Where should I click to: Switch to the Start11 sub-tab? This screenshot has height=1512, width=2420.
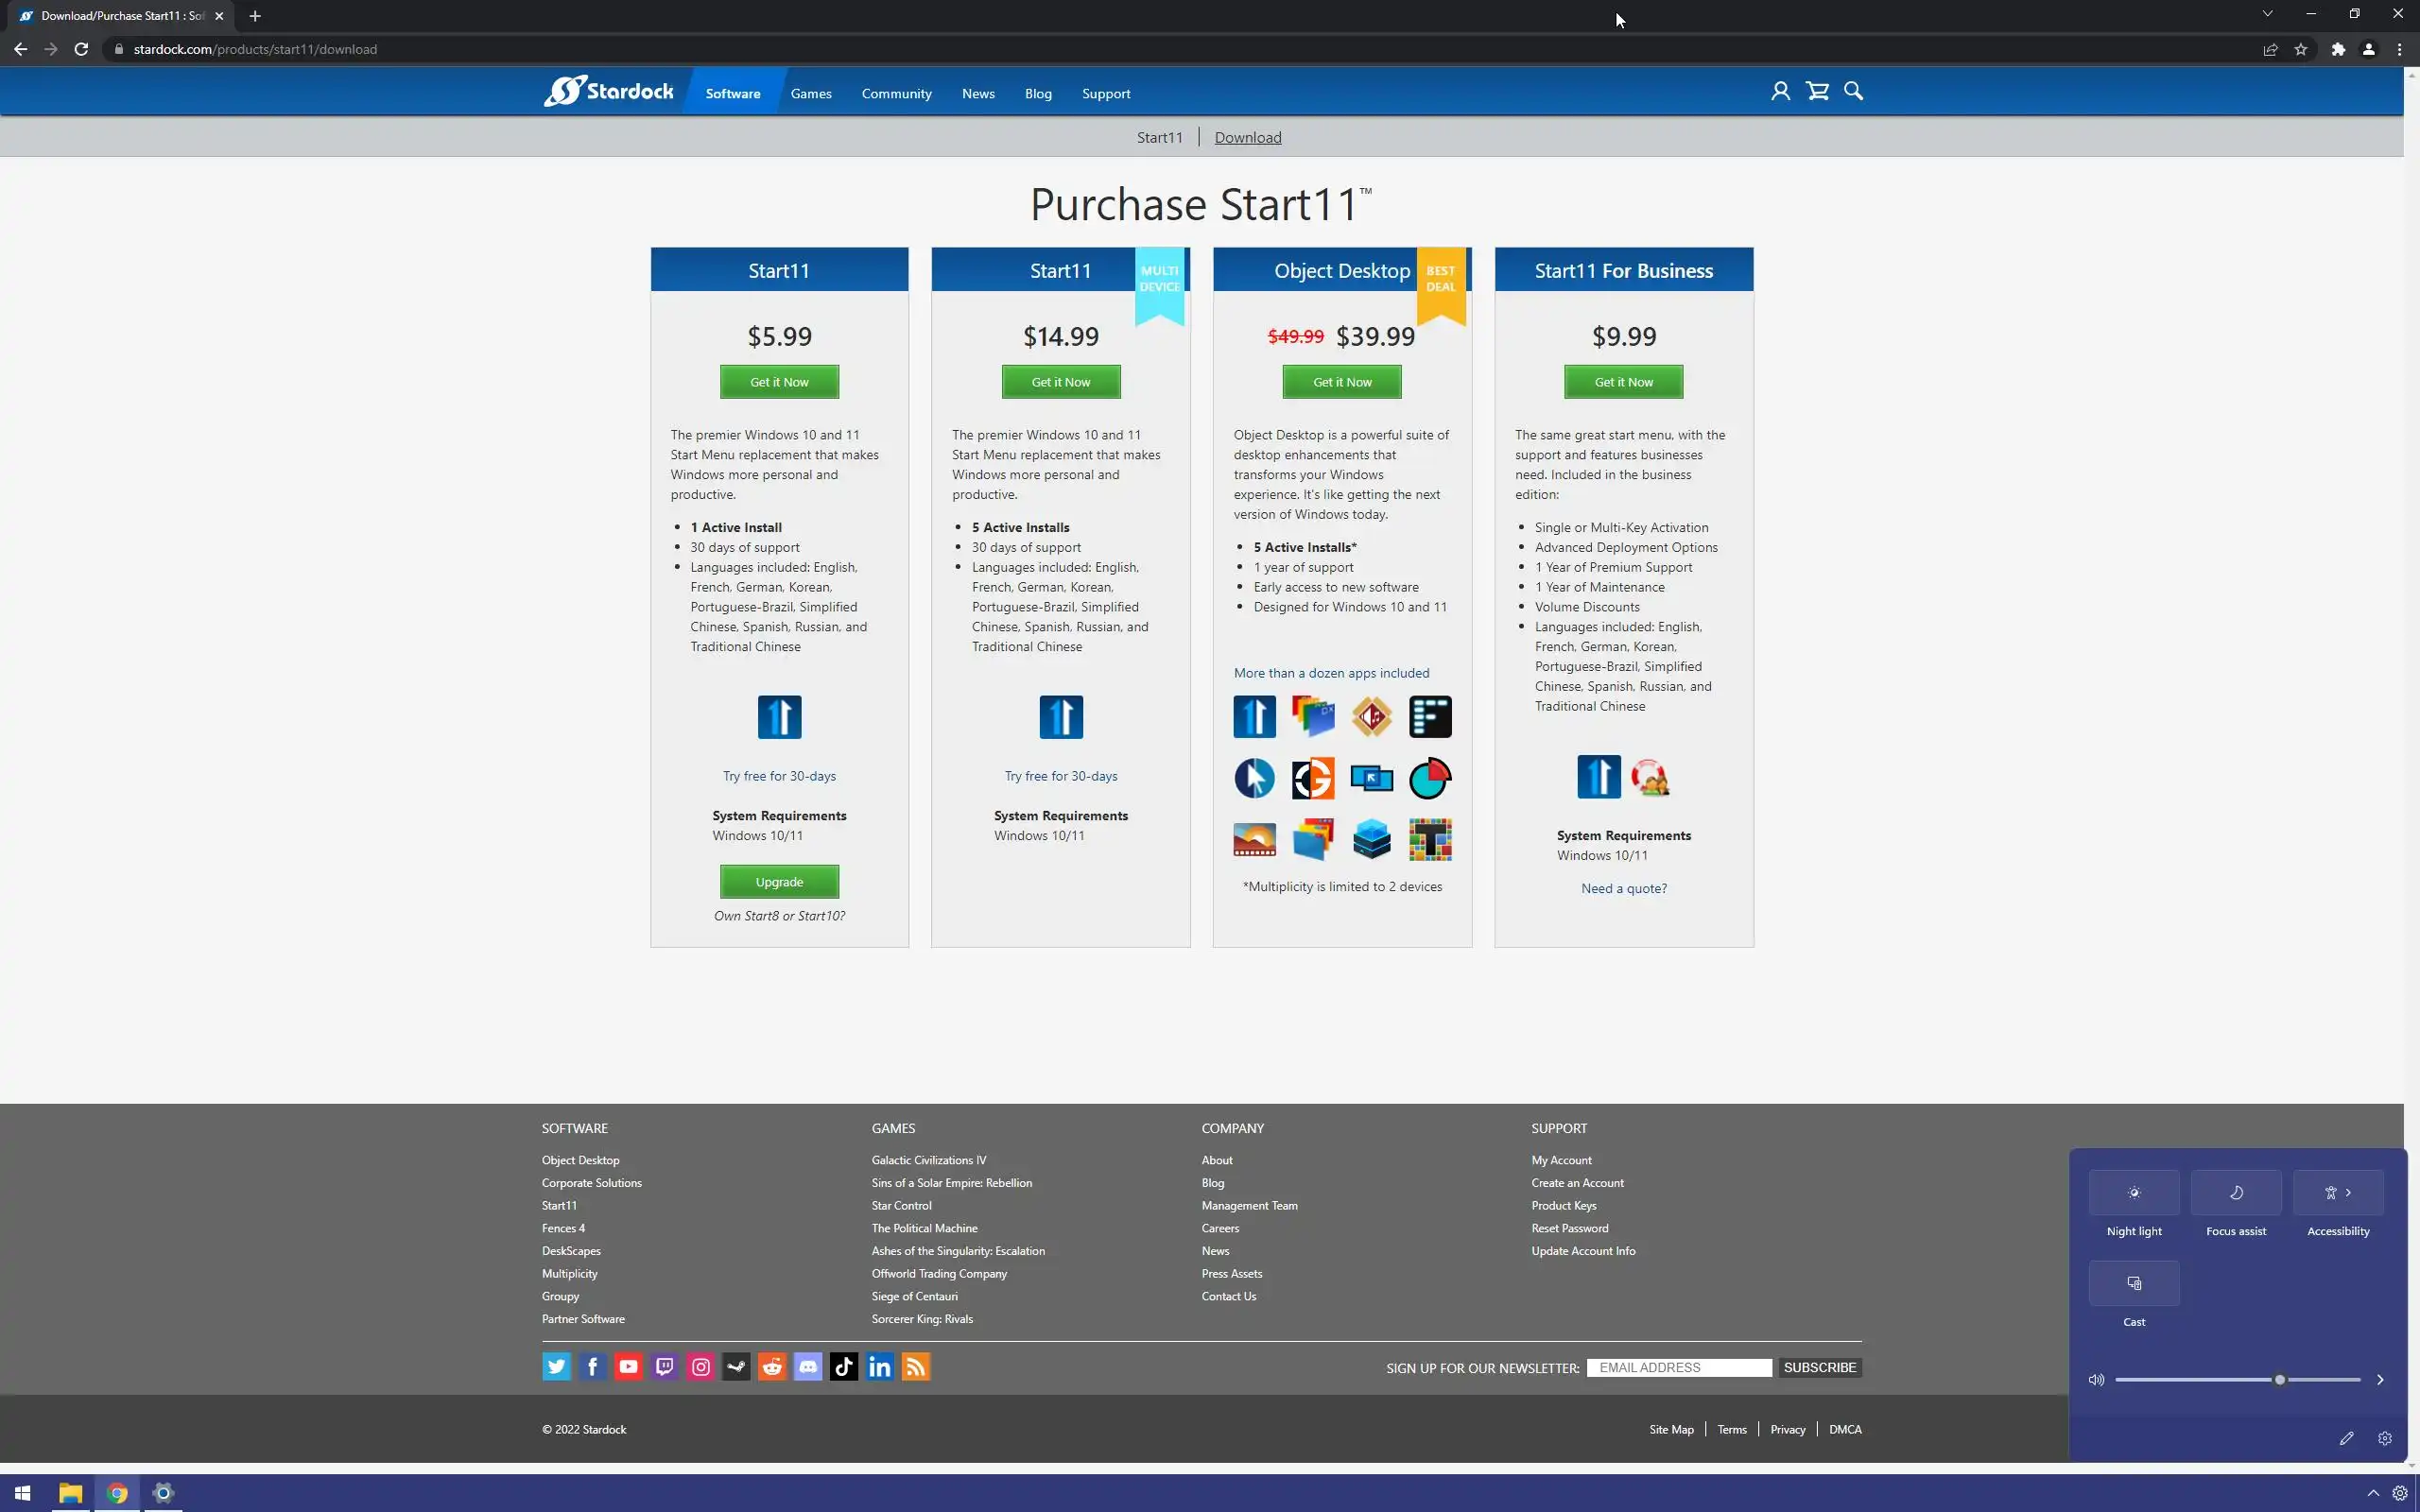(x=1159, y=138)
